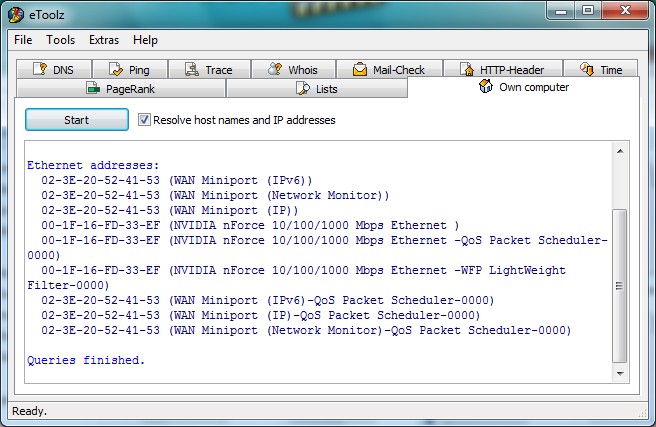Click the 'WAN Miniport (Network Monitor))' line
The width and height of the screenshot is (656, 427).
[x=215, y=195]
